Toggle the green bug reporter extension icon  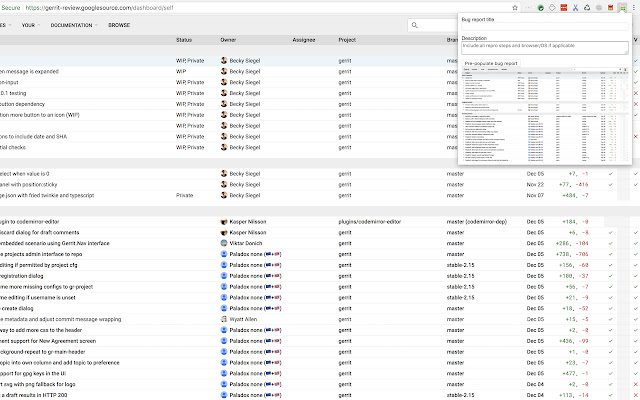click(x=622, y=7)
